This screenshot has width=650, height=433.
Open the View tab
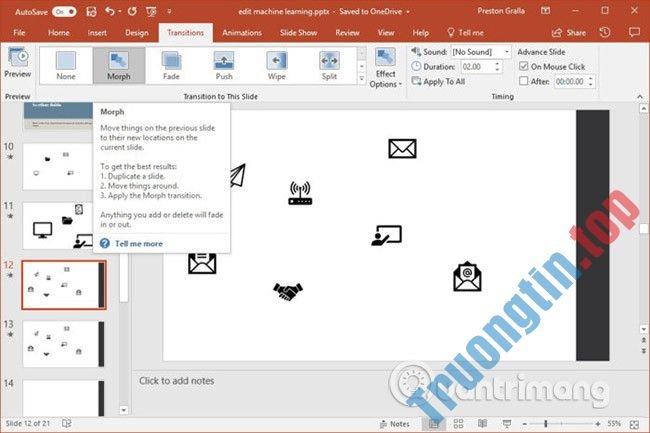tap(386, 33)
